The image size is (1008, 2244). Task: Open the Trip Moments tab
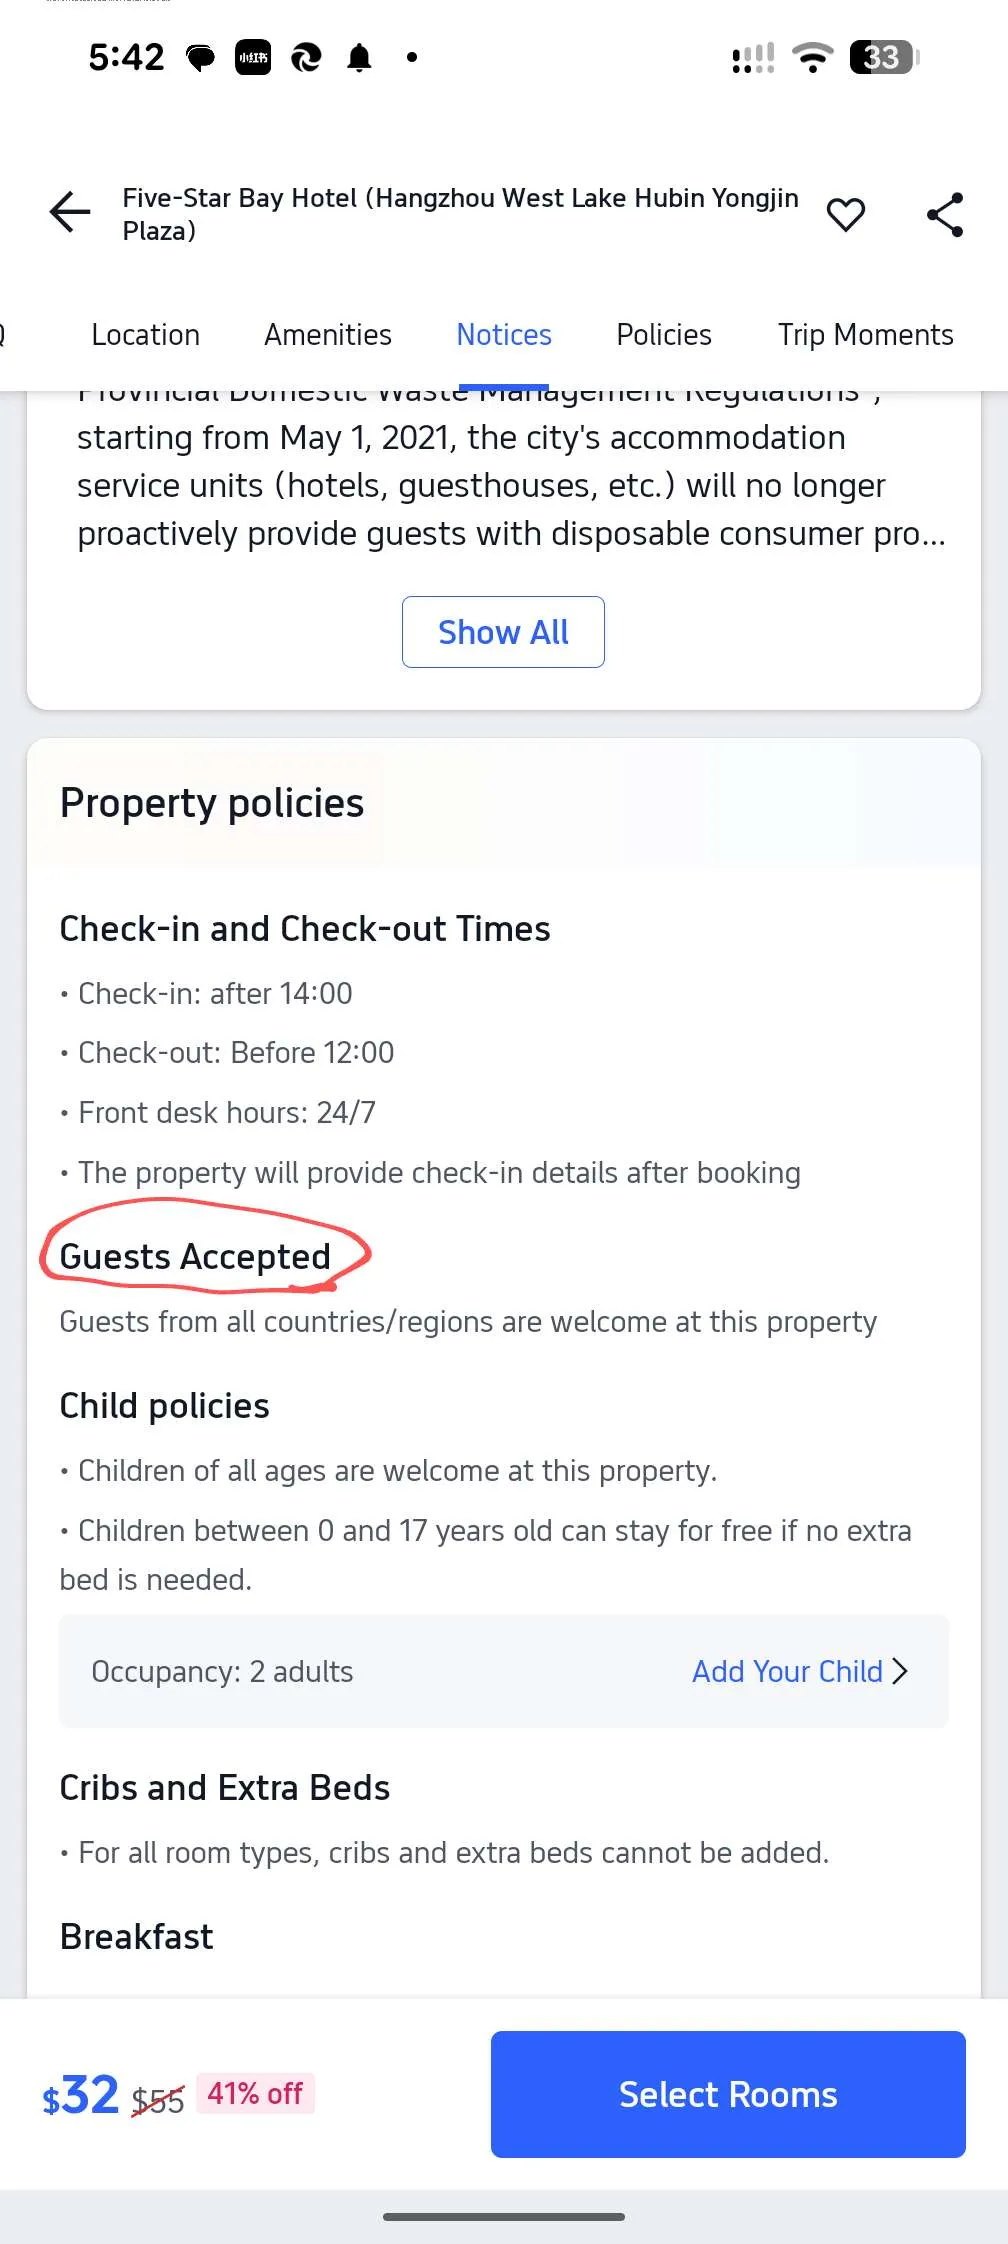coord(865,335)
